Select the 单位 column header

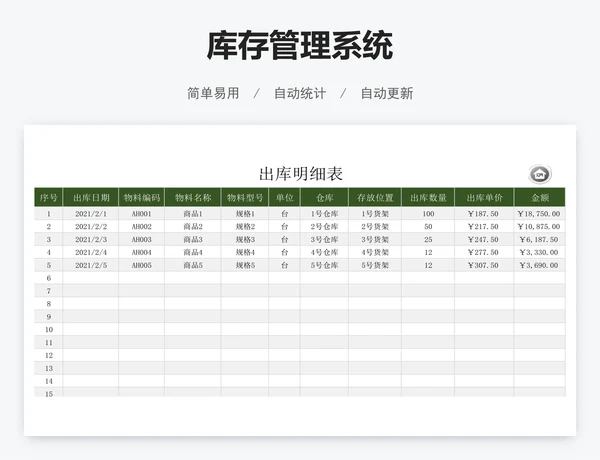point(285,197)
